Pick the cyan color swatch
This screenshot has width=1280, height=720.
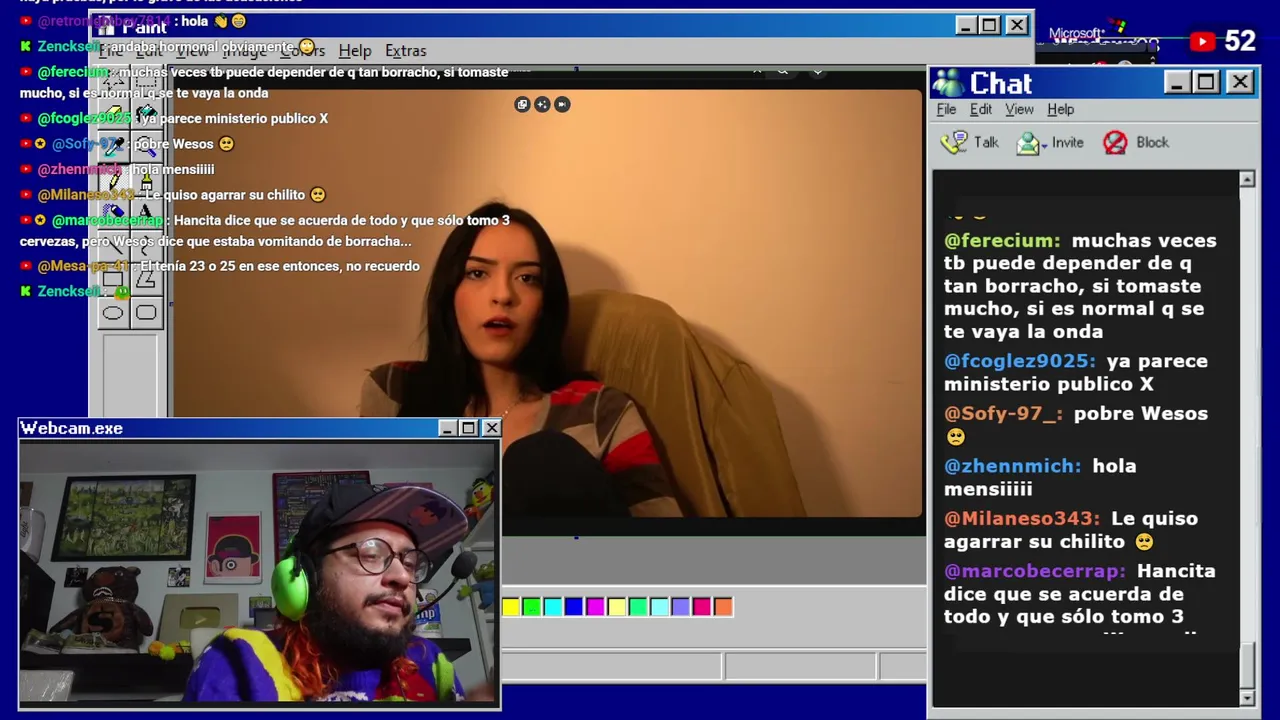pyautogui.click(x=552, y=606)
